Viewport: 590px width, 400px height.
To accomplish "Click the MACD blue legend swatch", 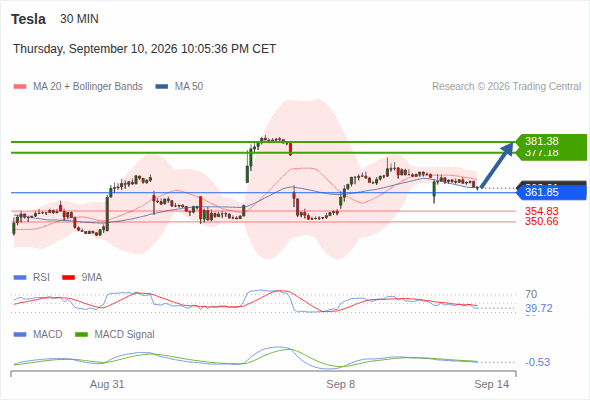I will 20,335.
